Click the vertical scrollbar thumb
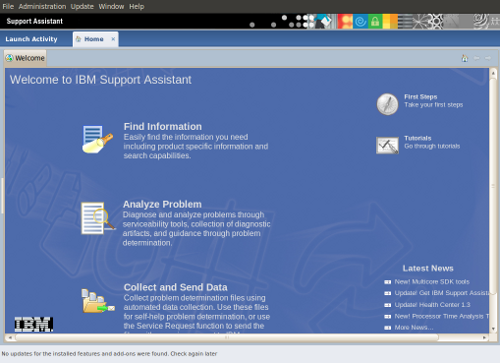Viewport: 500px width, 363px height. pos(493,186)
